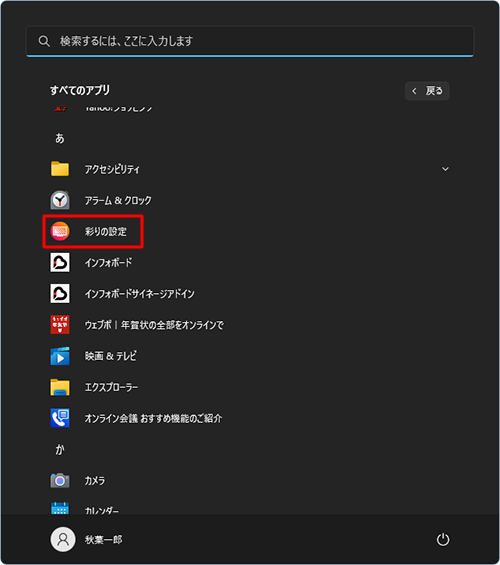The width and height of the screenshot is (500, 565).
Task: Open インフォボードサイネージアドイン label
Action: coord(139,294)
